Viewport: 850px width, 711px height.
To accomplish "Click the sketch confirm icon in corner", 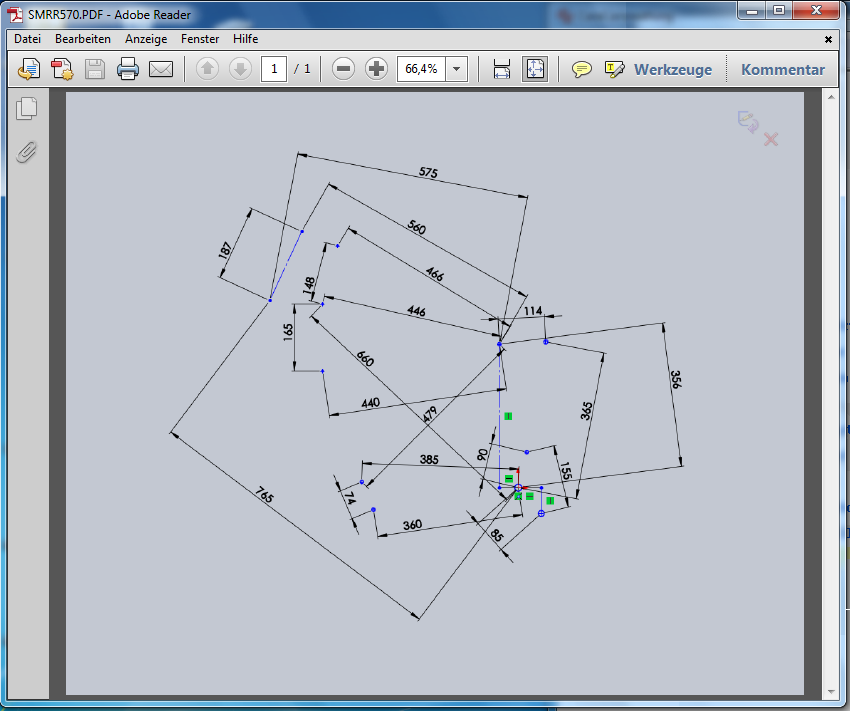I will pos(748,121).
